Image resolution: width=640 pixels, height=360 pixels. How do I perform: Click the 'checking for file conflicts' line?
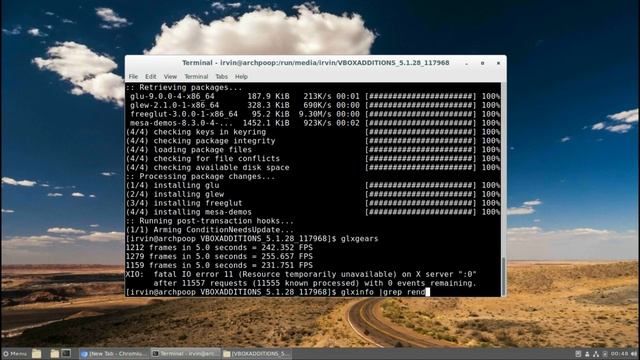tap(313, 159)
